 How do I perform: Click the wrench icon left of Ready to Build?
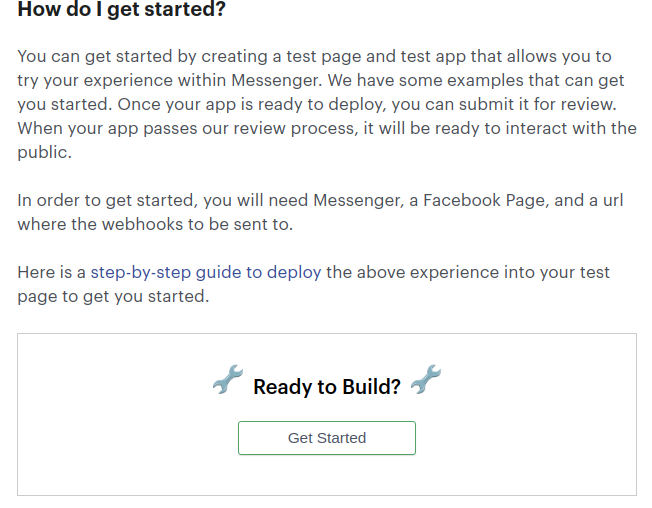[x=228, y=381]
